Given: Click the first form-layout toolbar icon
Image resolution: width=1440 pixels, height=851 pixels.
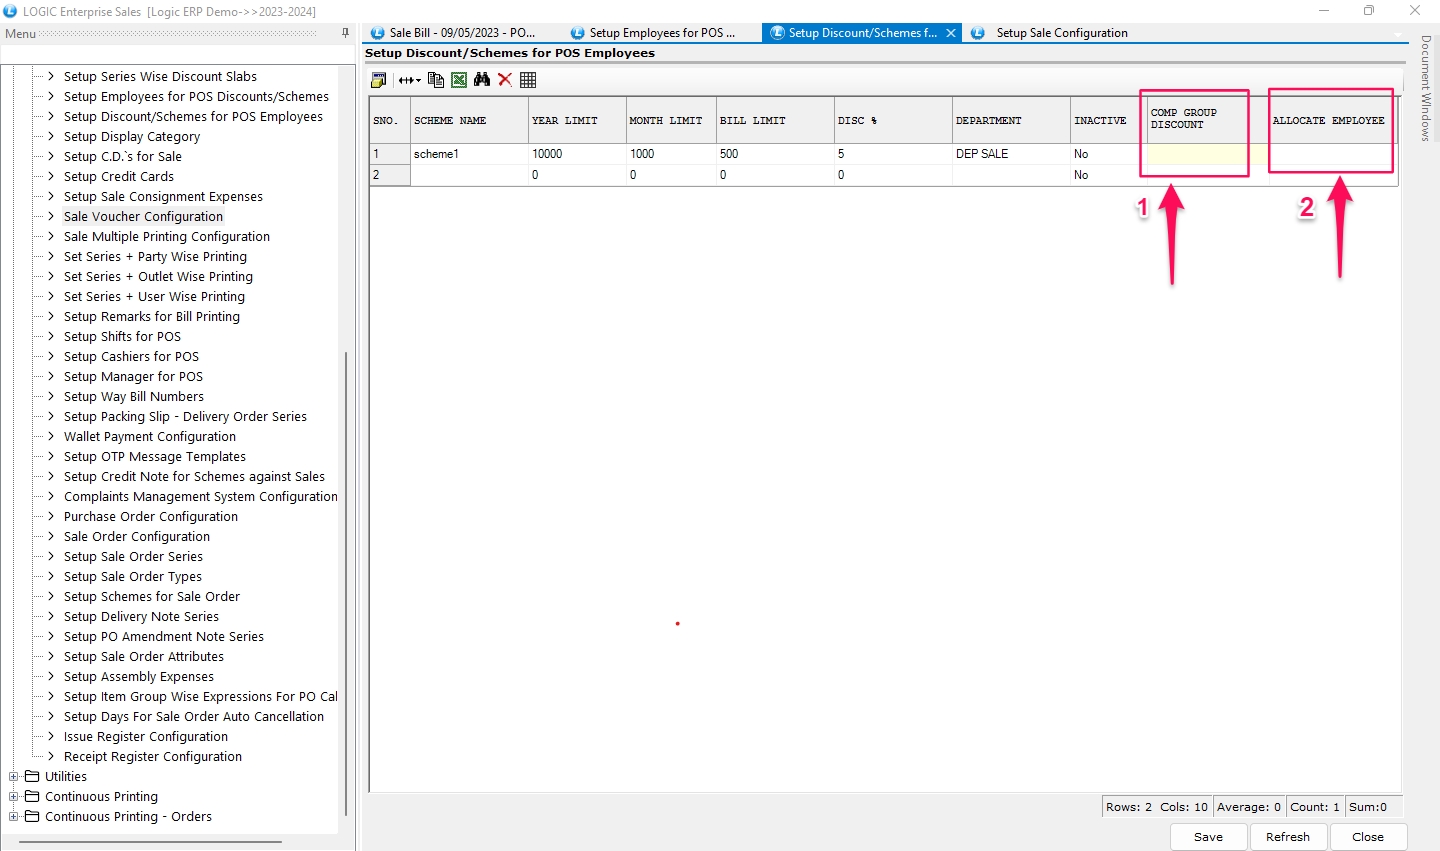Looking at the screenshot, I should [x=379, y=80].
